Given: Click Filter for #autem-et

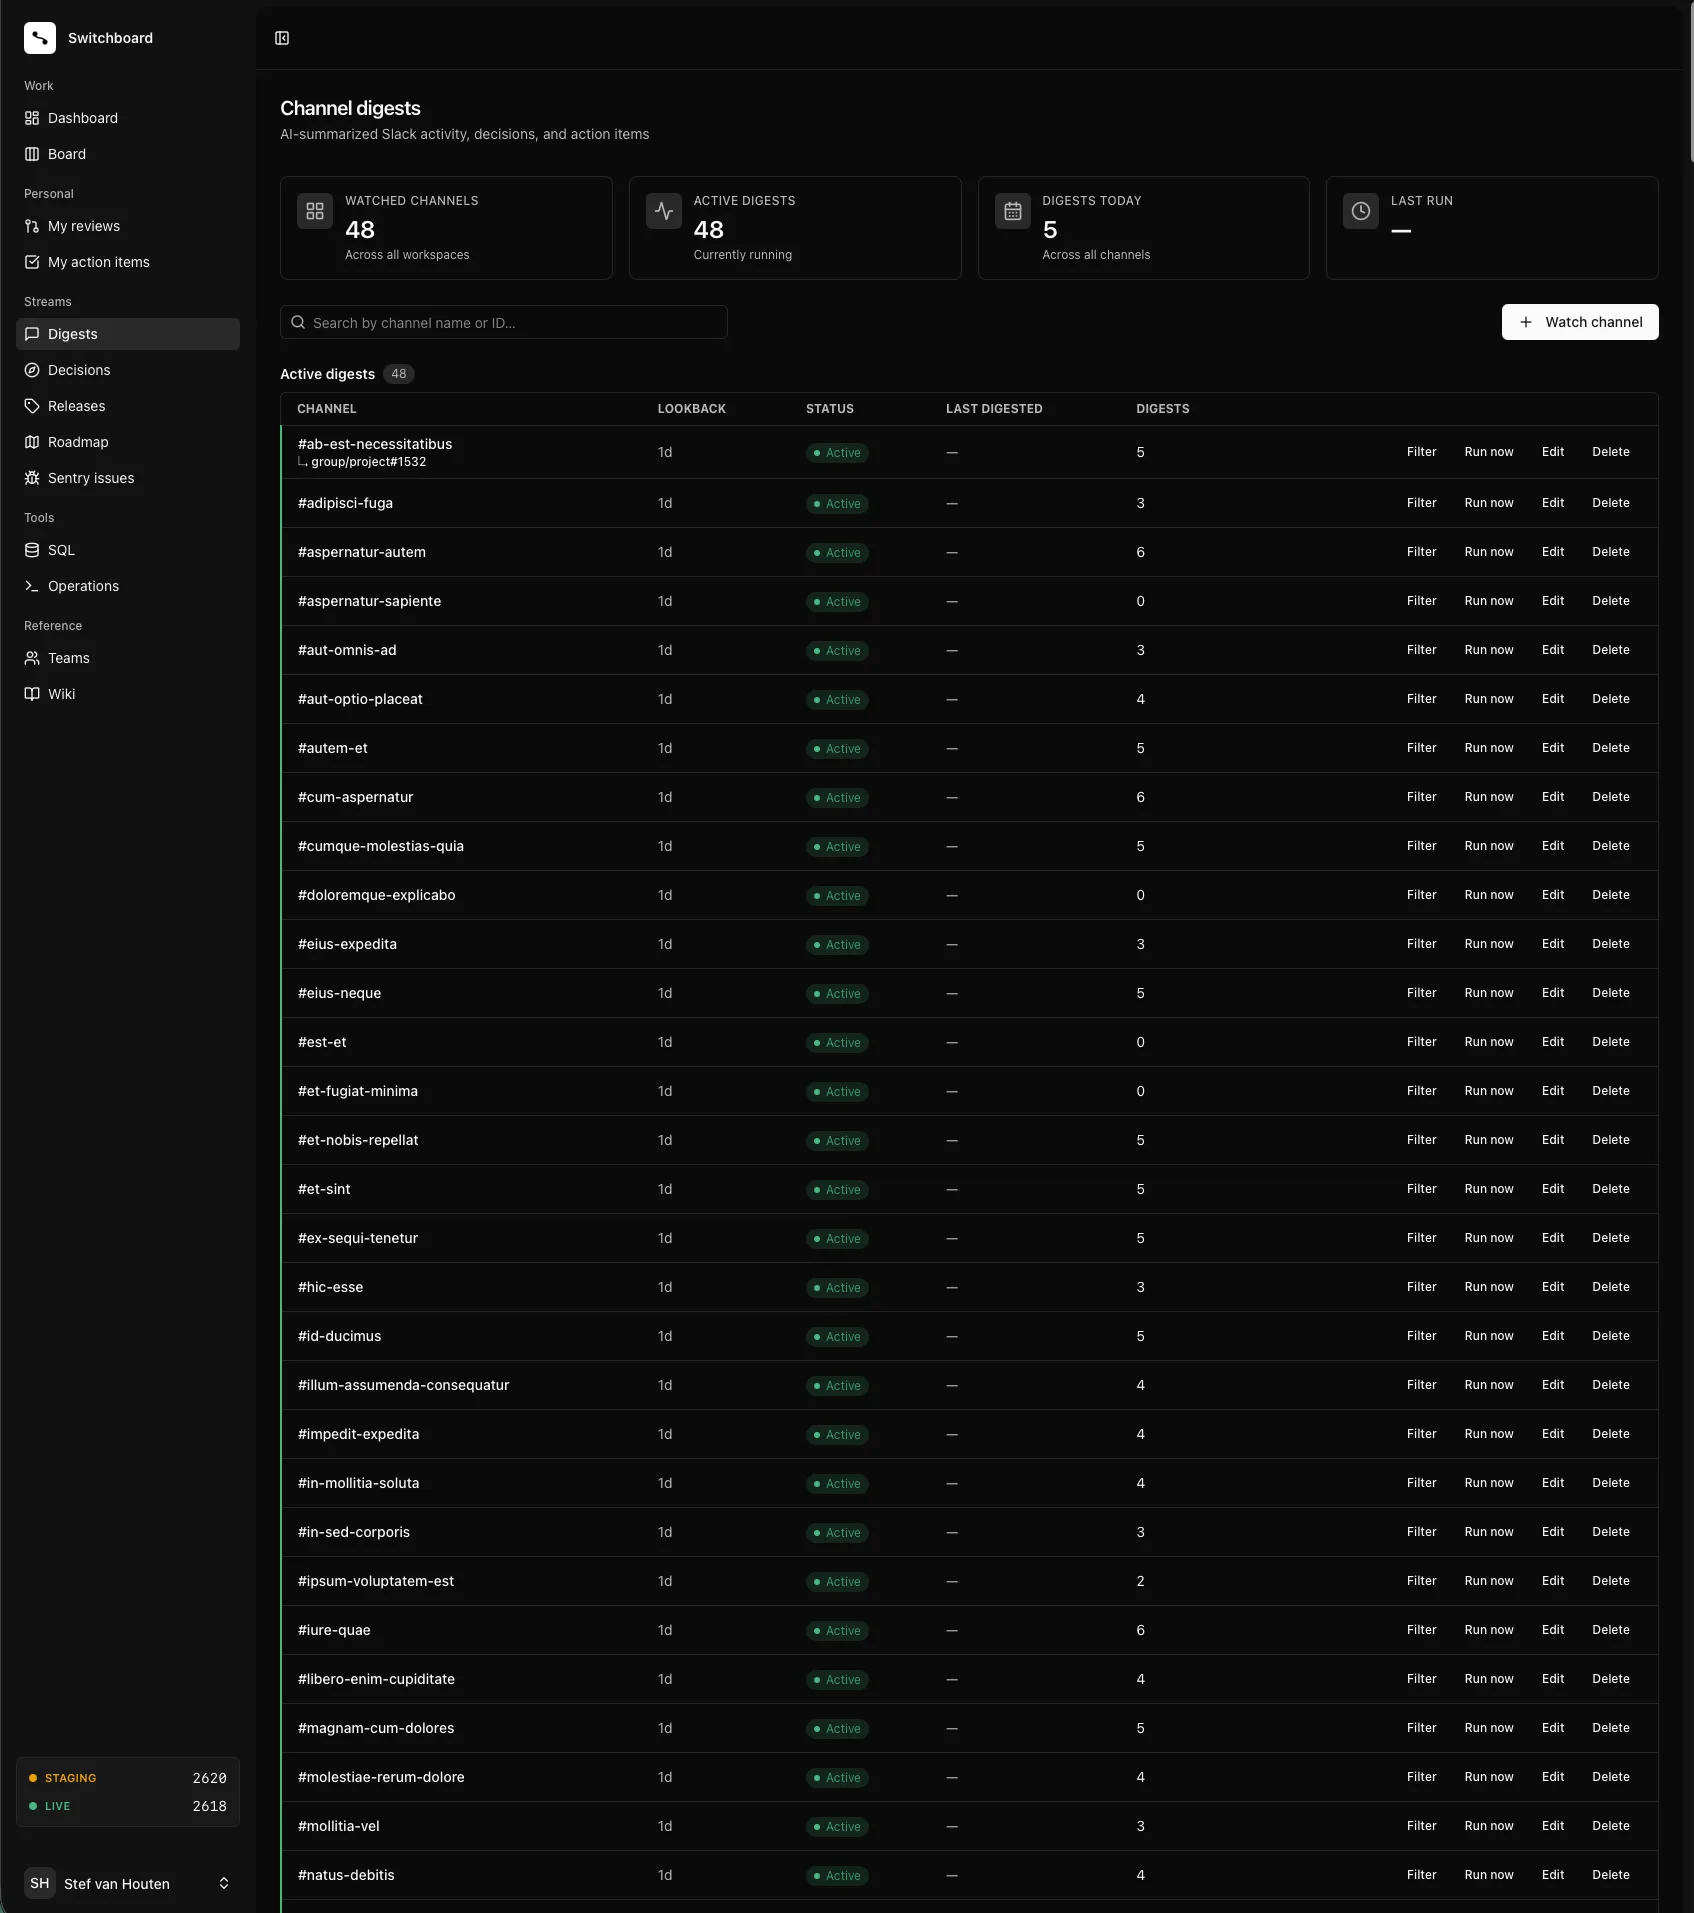Looking at the screenshot, I should (x=1421, y=748).
